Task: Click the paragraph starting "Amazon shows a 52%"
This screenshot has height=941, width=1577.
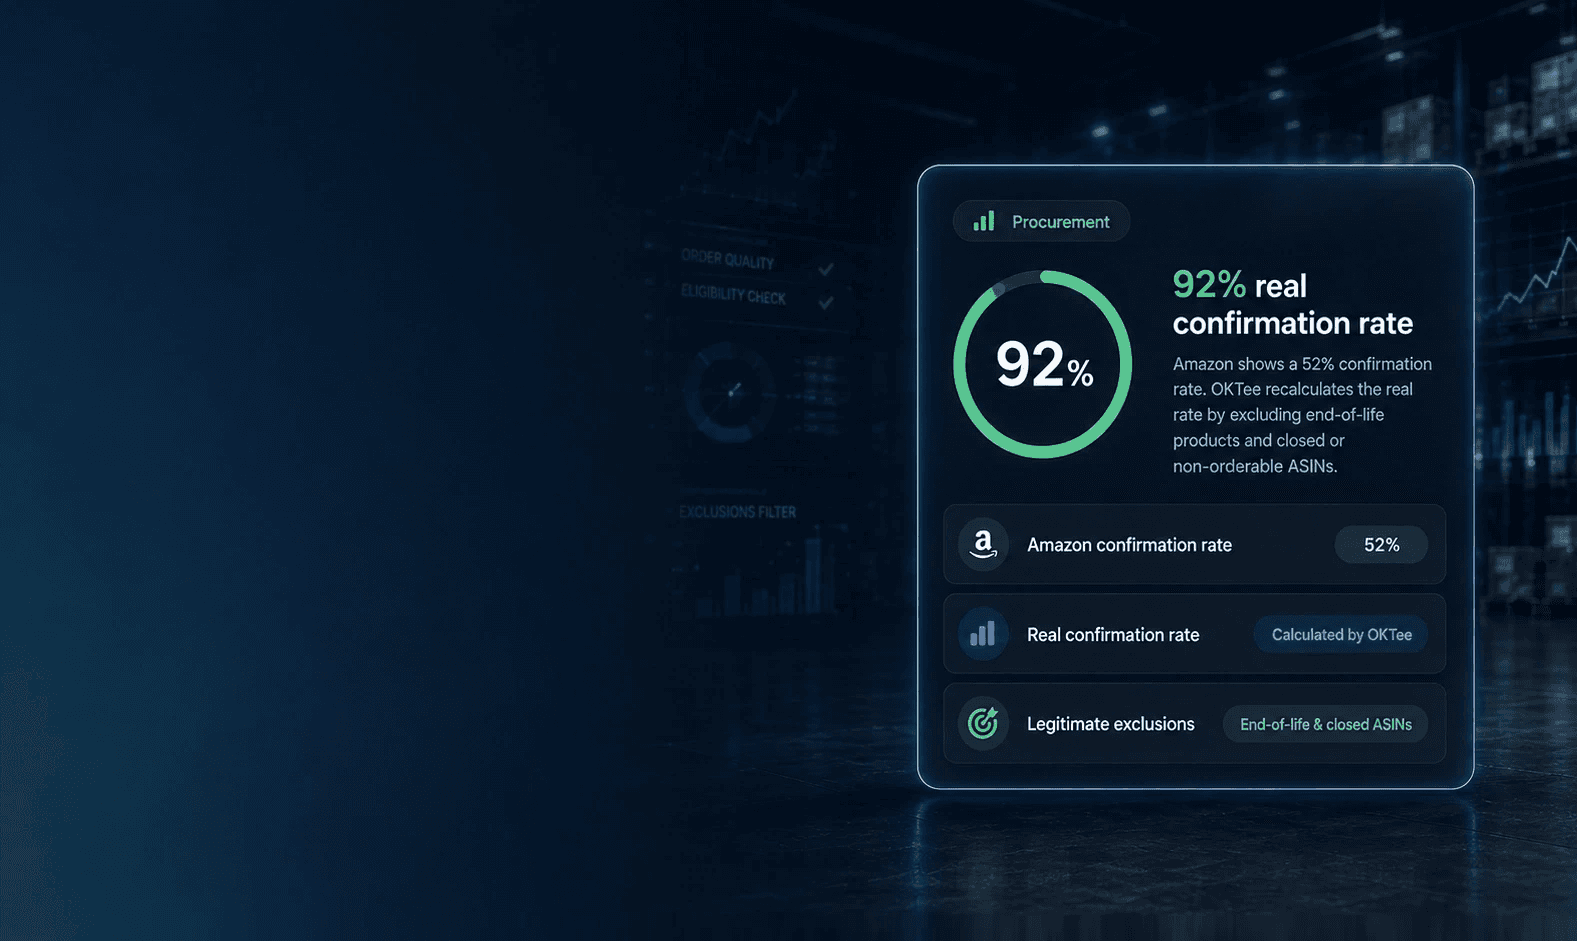Action: 1302,415
